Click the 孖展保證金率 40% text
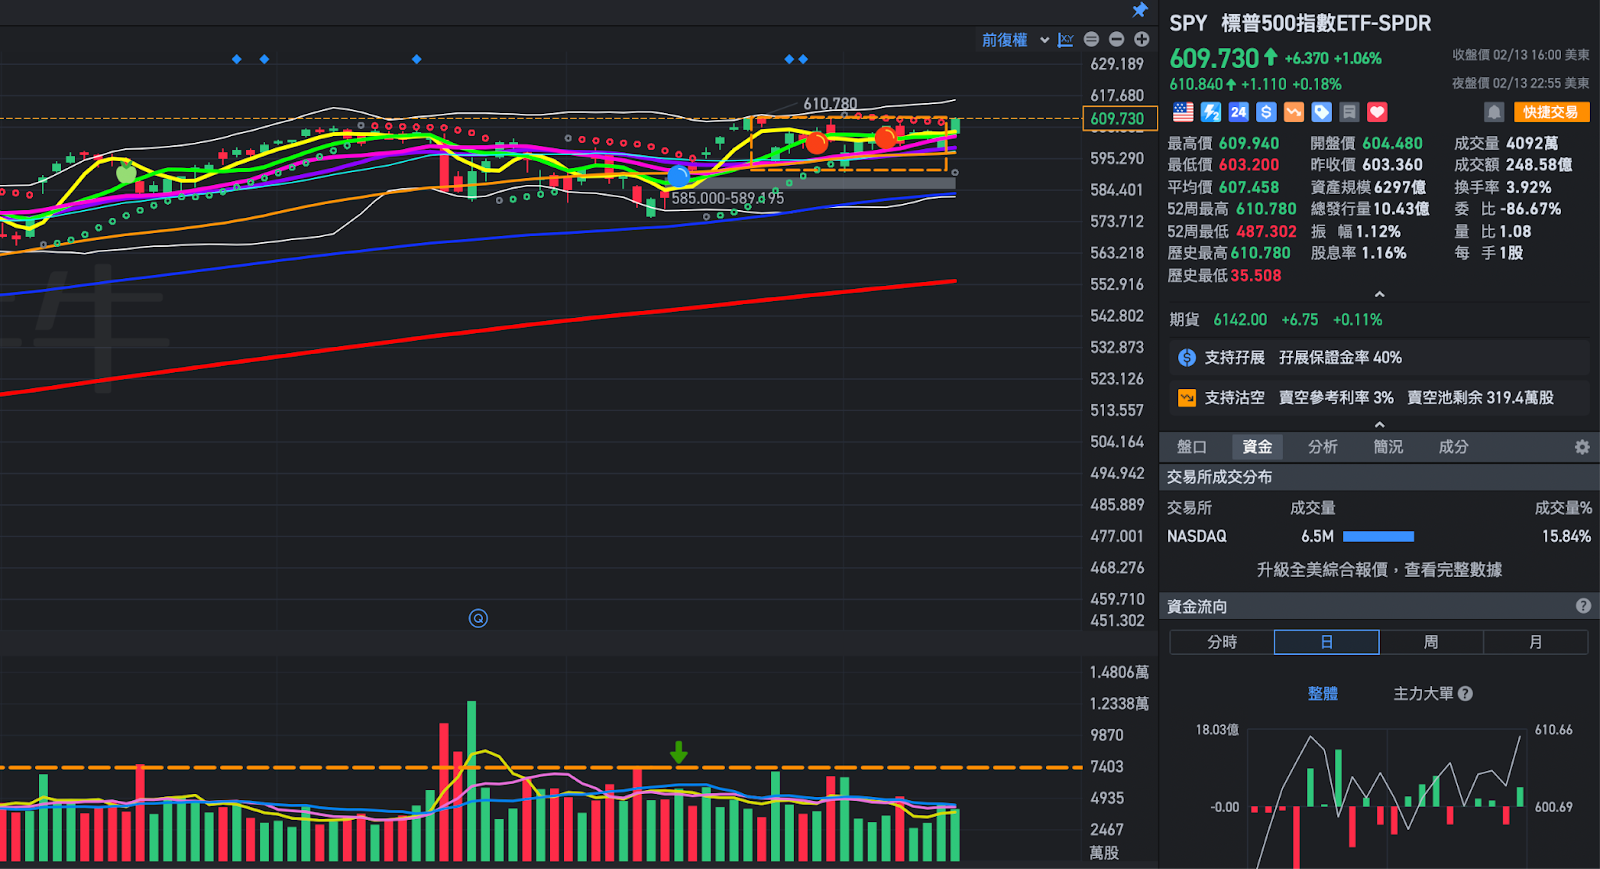1600x869 pixels. click(1340, 357)
